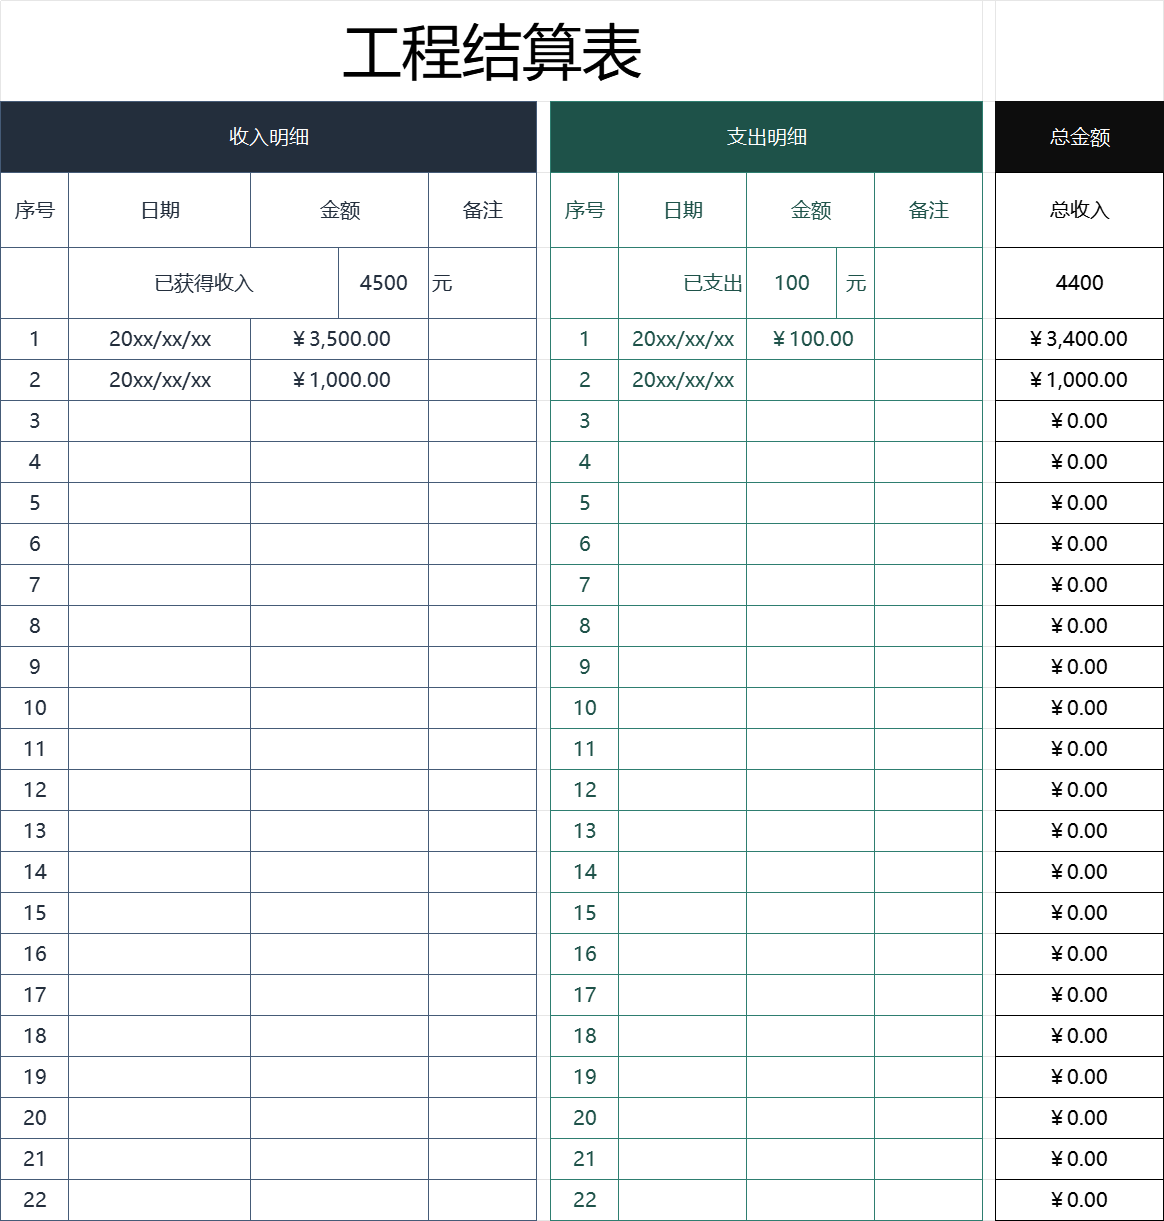Click the 日期 header under 支出明细

[x=683, y=210]
